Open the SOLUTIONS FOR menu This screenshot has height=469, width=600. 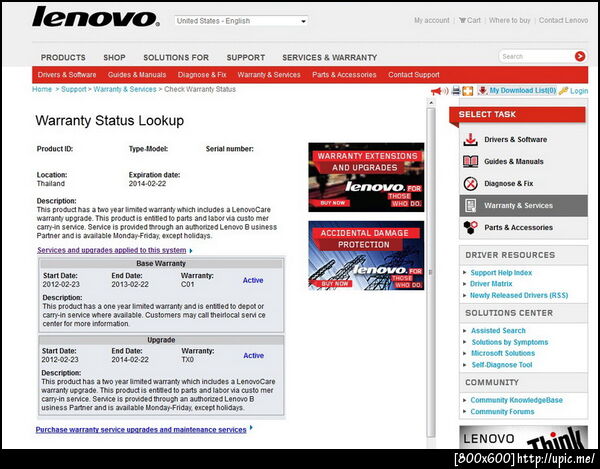[x=176, y=57]
